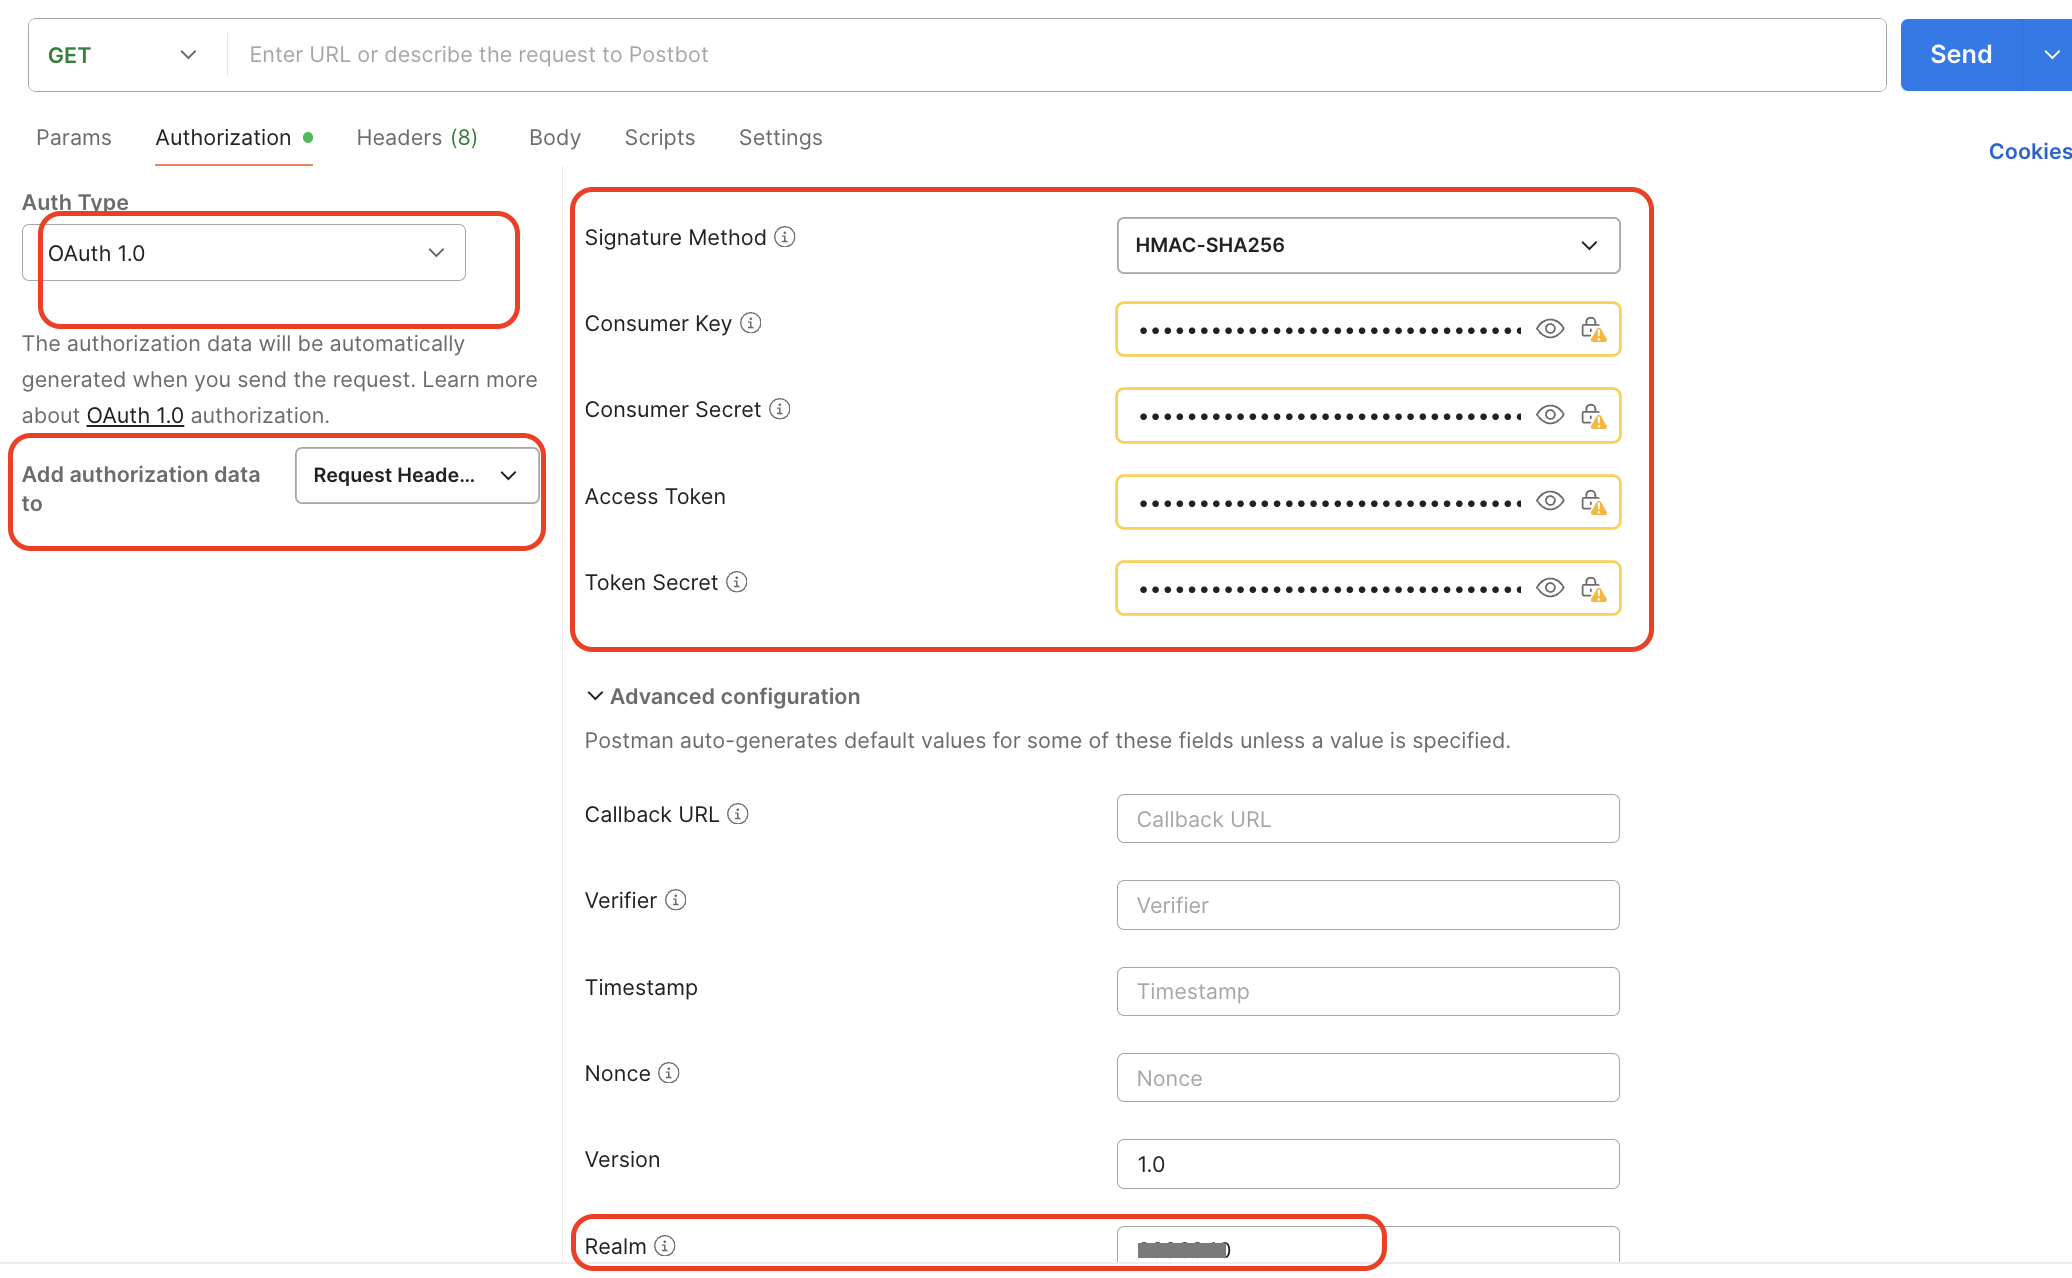The width and height of the screenshot is (2072, 1278).
Task: Click the Consumer Key vault lock warning icon
Action: (1593, 329)
